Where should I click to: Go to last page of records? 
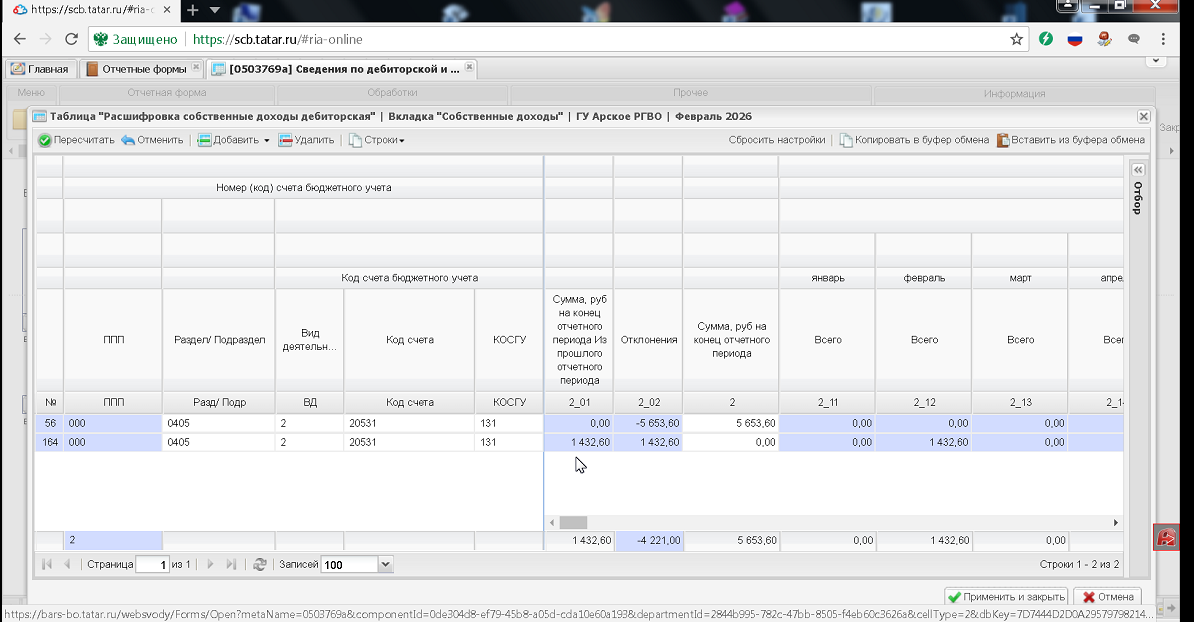pos(231,564)
